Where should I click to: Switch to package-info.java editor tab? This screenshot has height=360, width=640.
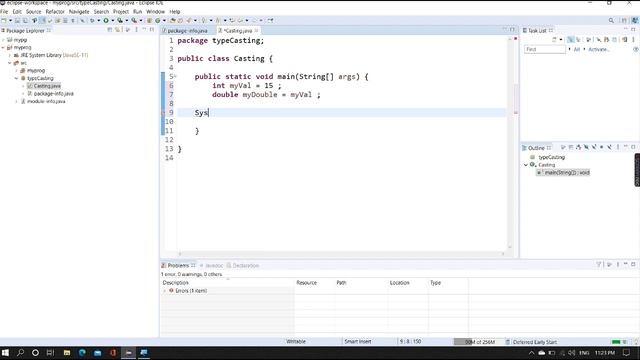[x=187, y=31]
